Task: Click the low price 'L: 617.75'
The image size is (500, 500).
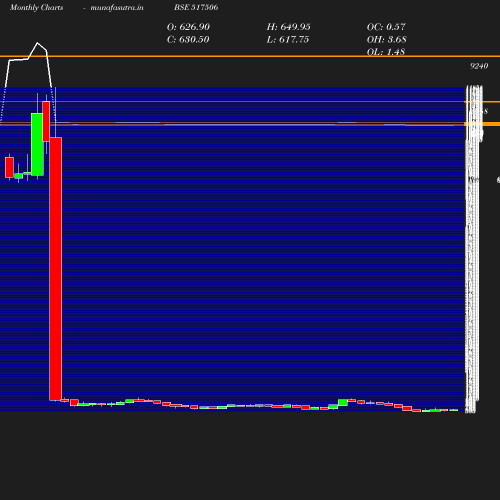Action: click(288, 40)
